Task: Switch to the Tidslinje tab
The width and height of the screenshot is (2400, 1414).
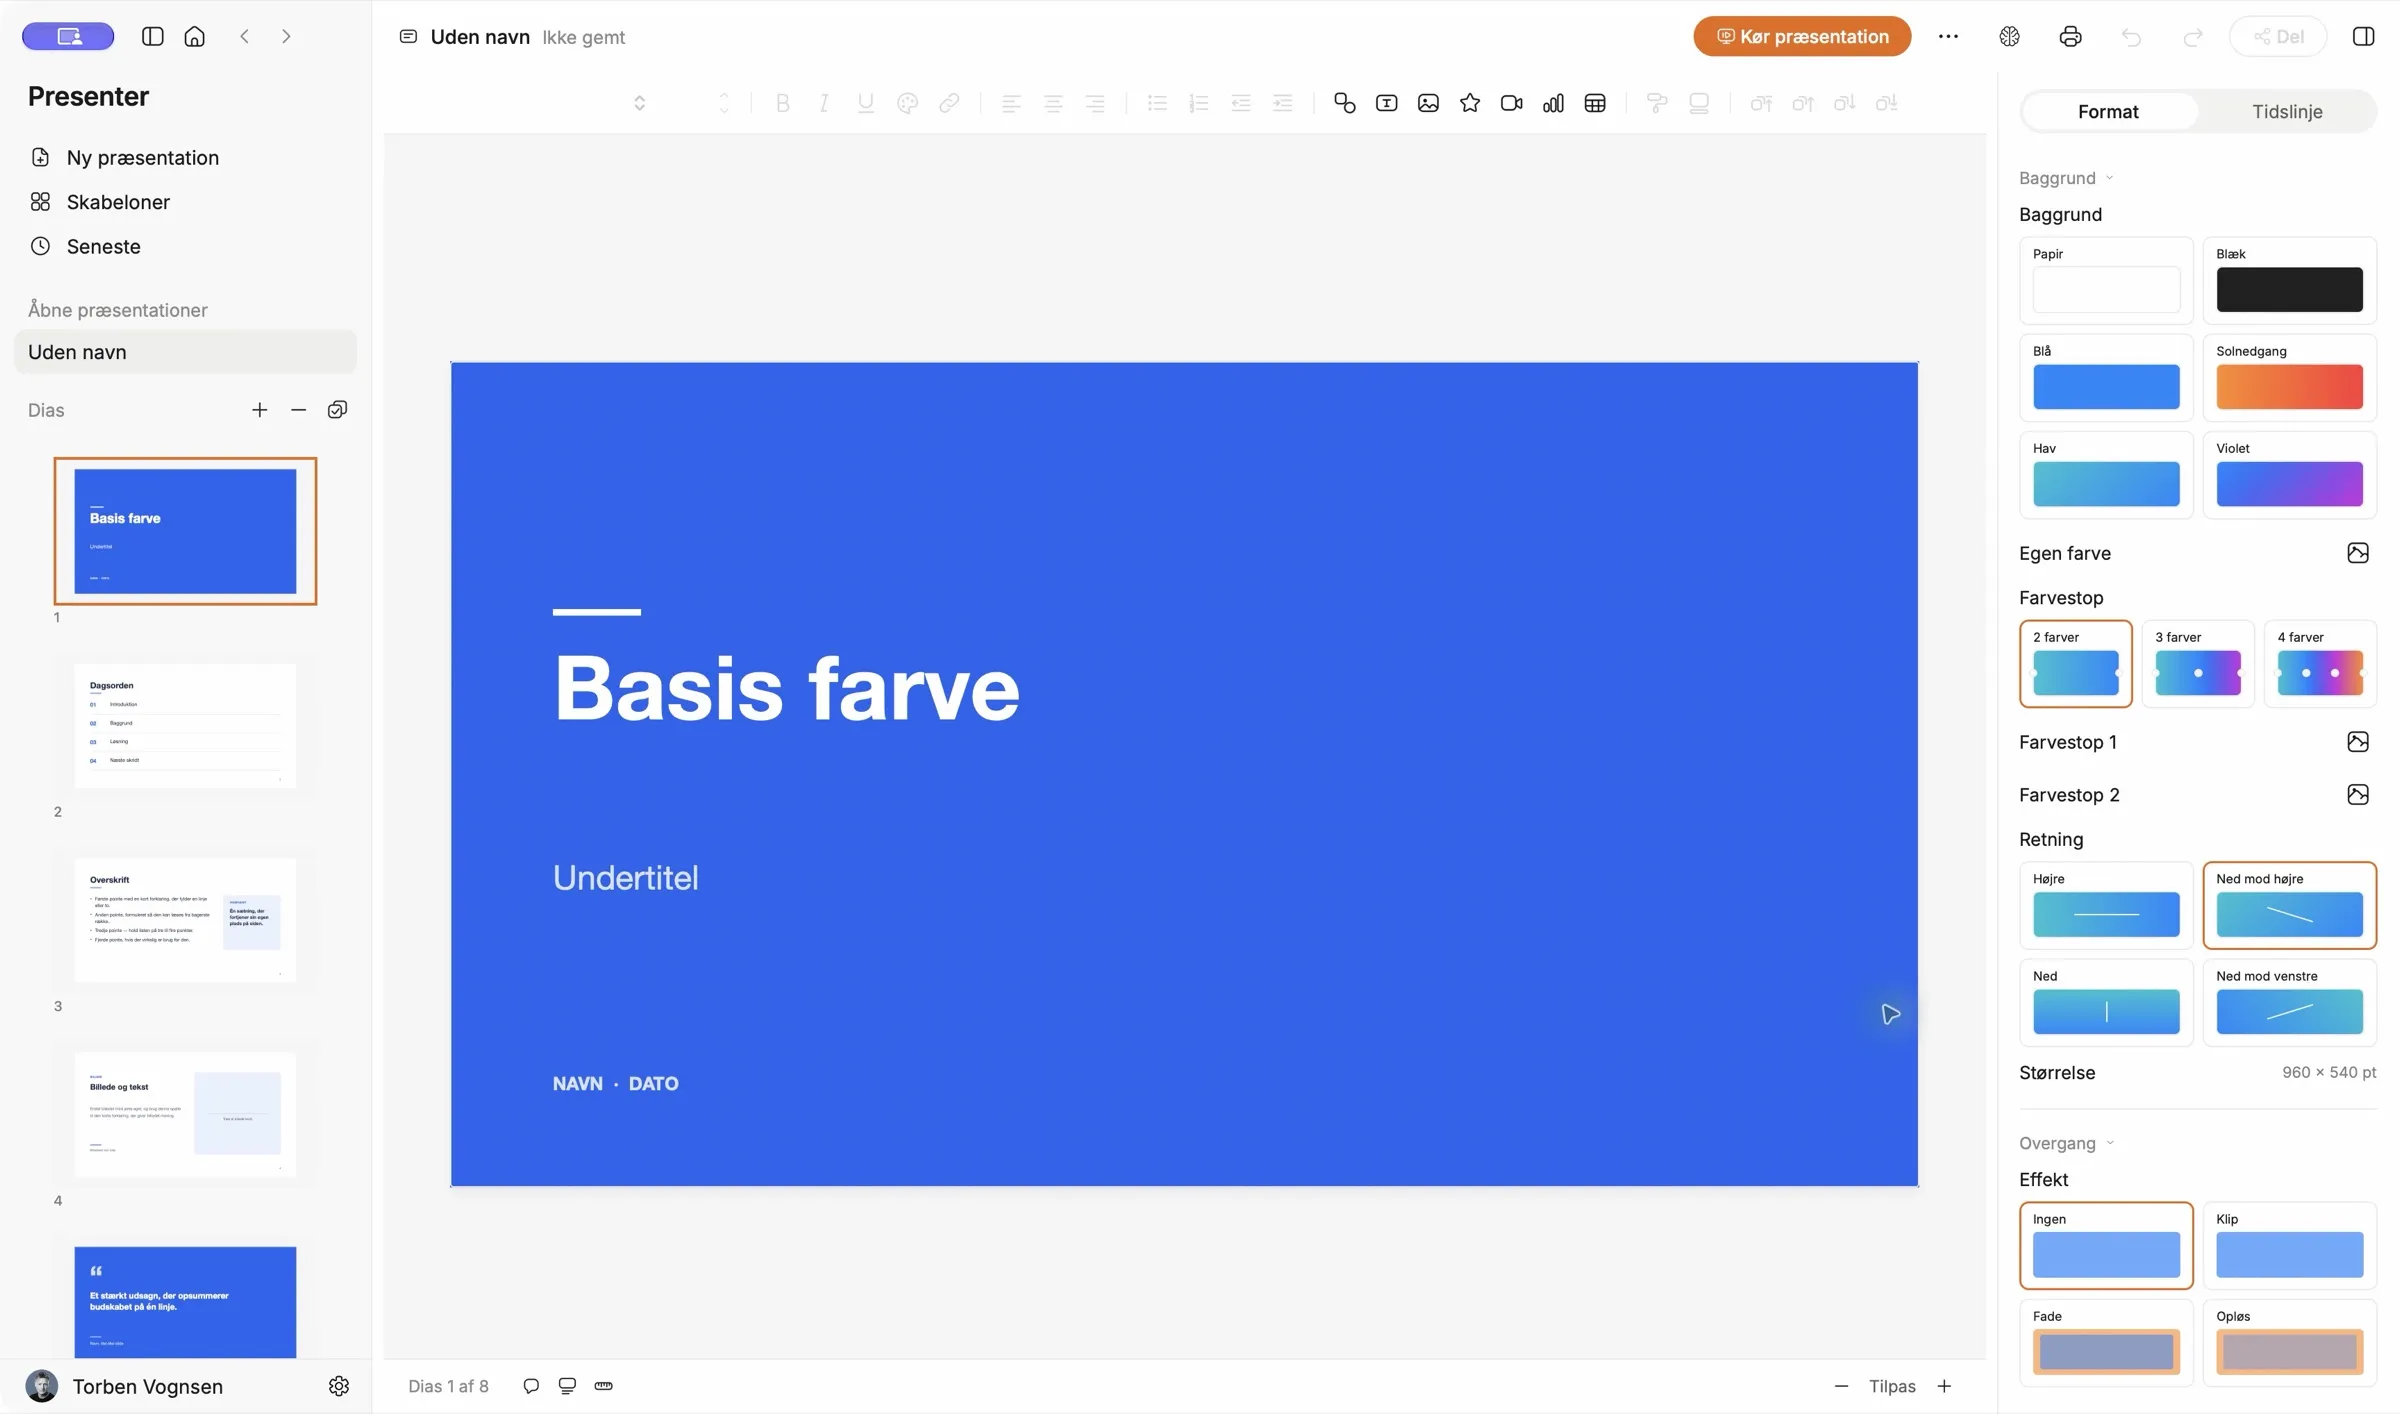Action: [x=2287, y=111]
